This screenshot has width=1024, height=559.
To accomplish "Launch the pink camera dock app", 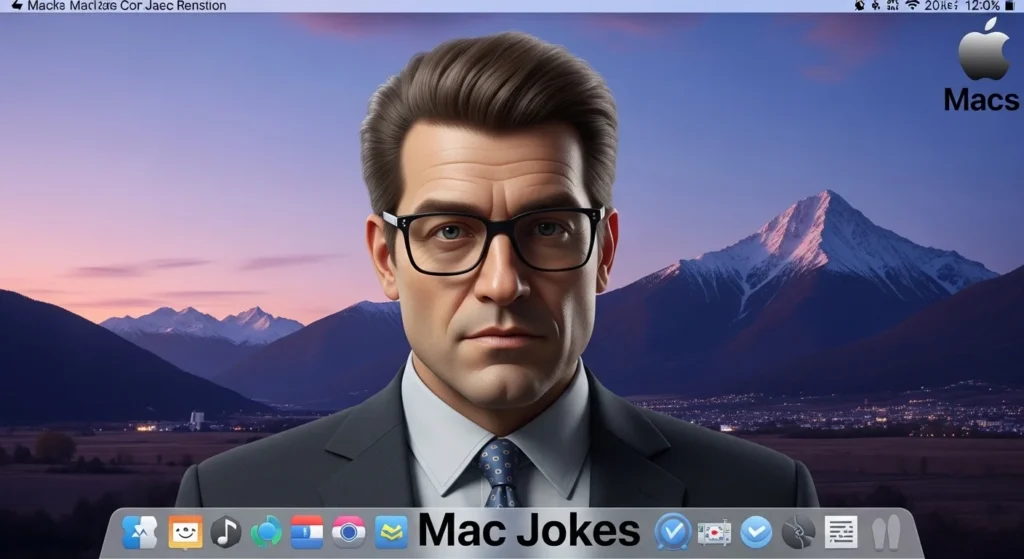I will click(349, 532).
